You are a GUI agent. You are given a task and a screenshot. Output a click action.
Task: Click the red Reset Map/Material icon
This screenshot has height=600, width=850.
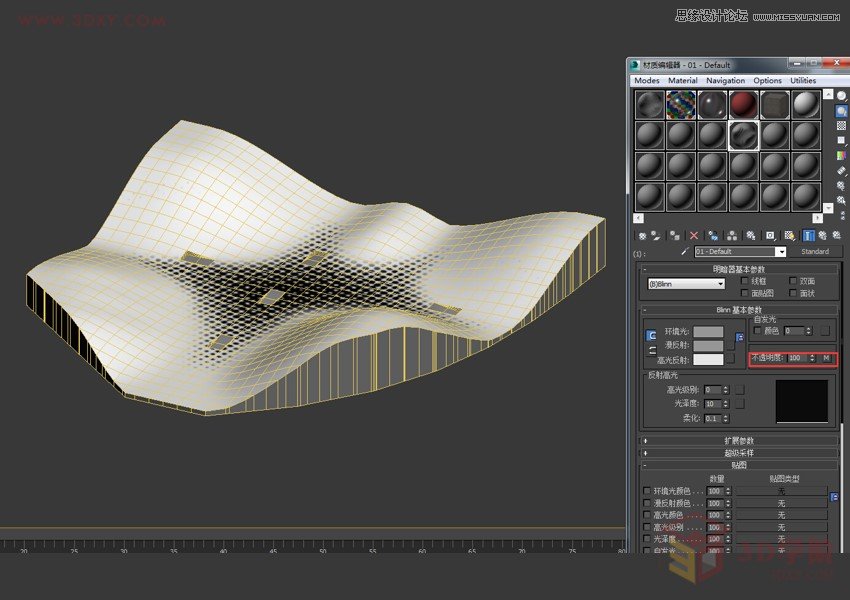694,235
